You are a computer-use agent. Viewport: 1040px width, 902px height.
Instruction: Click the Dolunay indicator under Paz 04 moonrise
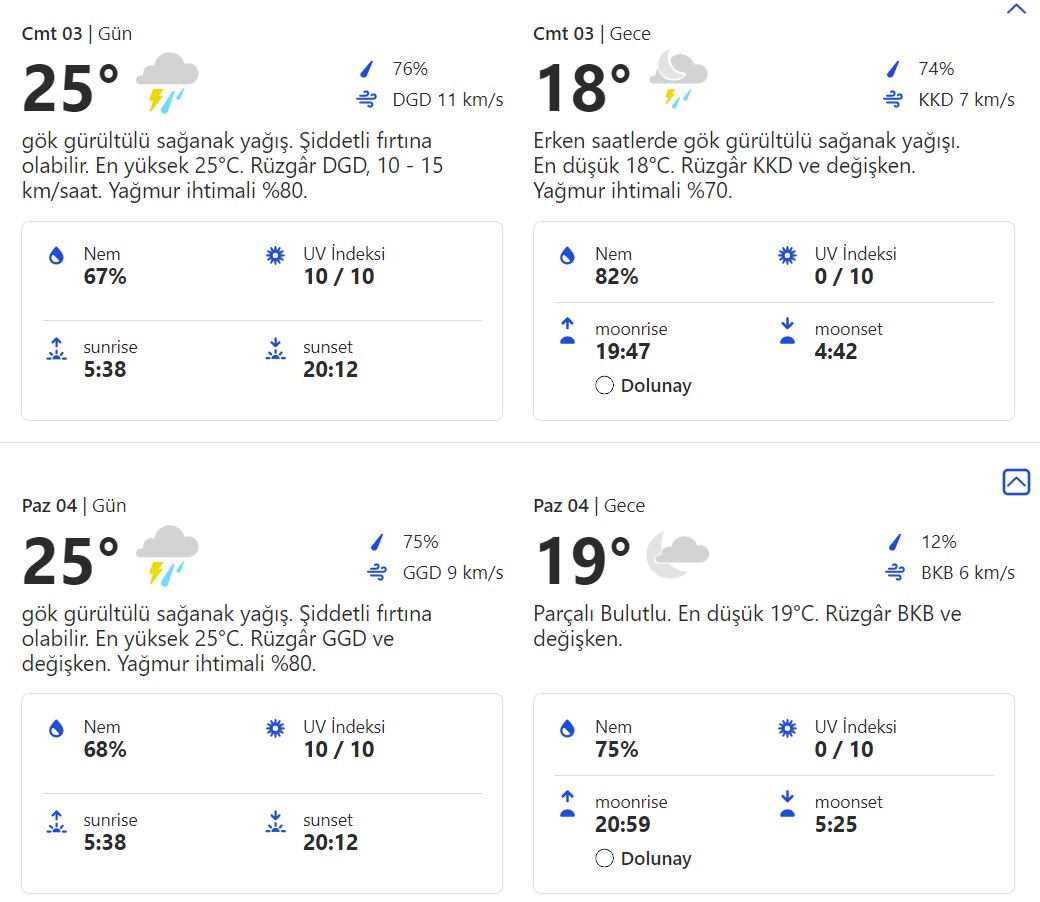[x=604, y=858]
